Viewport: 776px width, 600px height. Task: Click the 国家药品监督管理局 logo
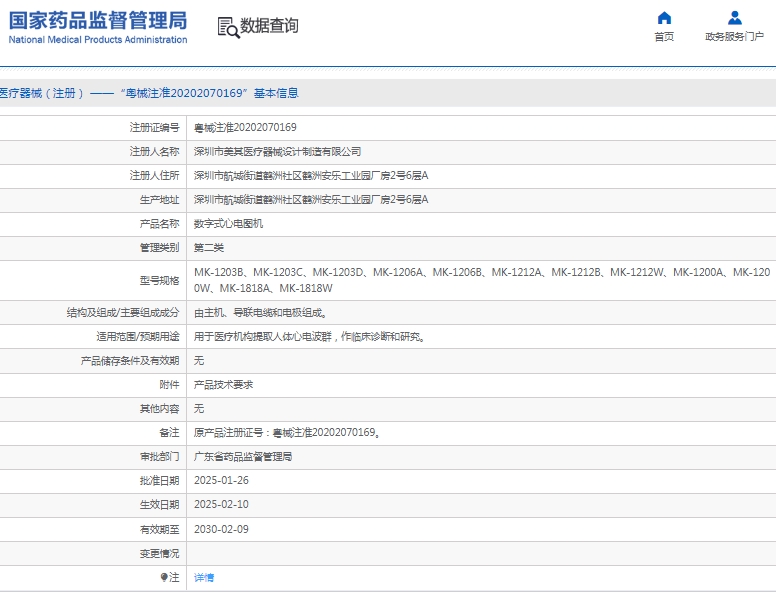[x=98, y=21]
